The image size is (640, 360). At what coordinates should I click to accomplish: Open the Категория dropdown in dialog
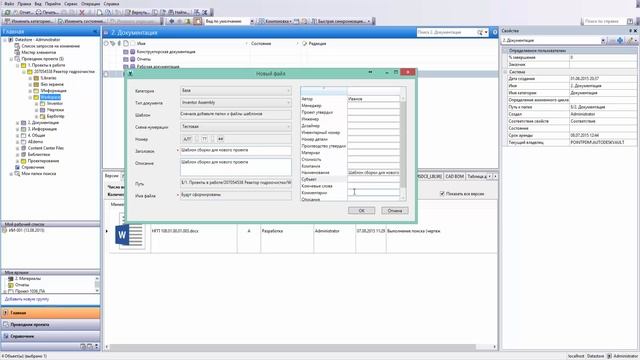click(x=236, y=90)
